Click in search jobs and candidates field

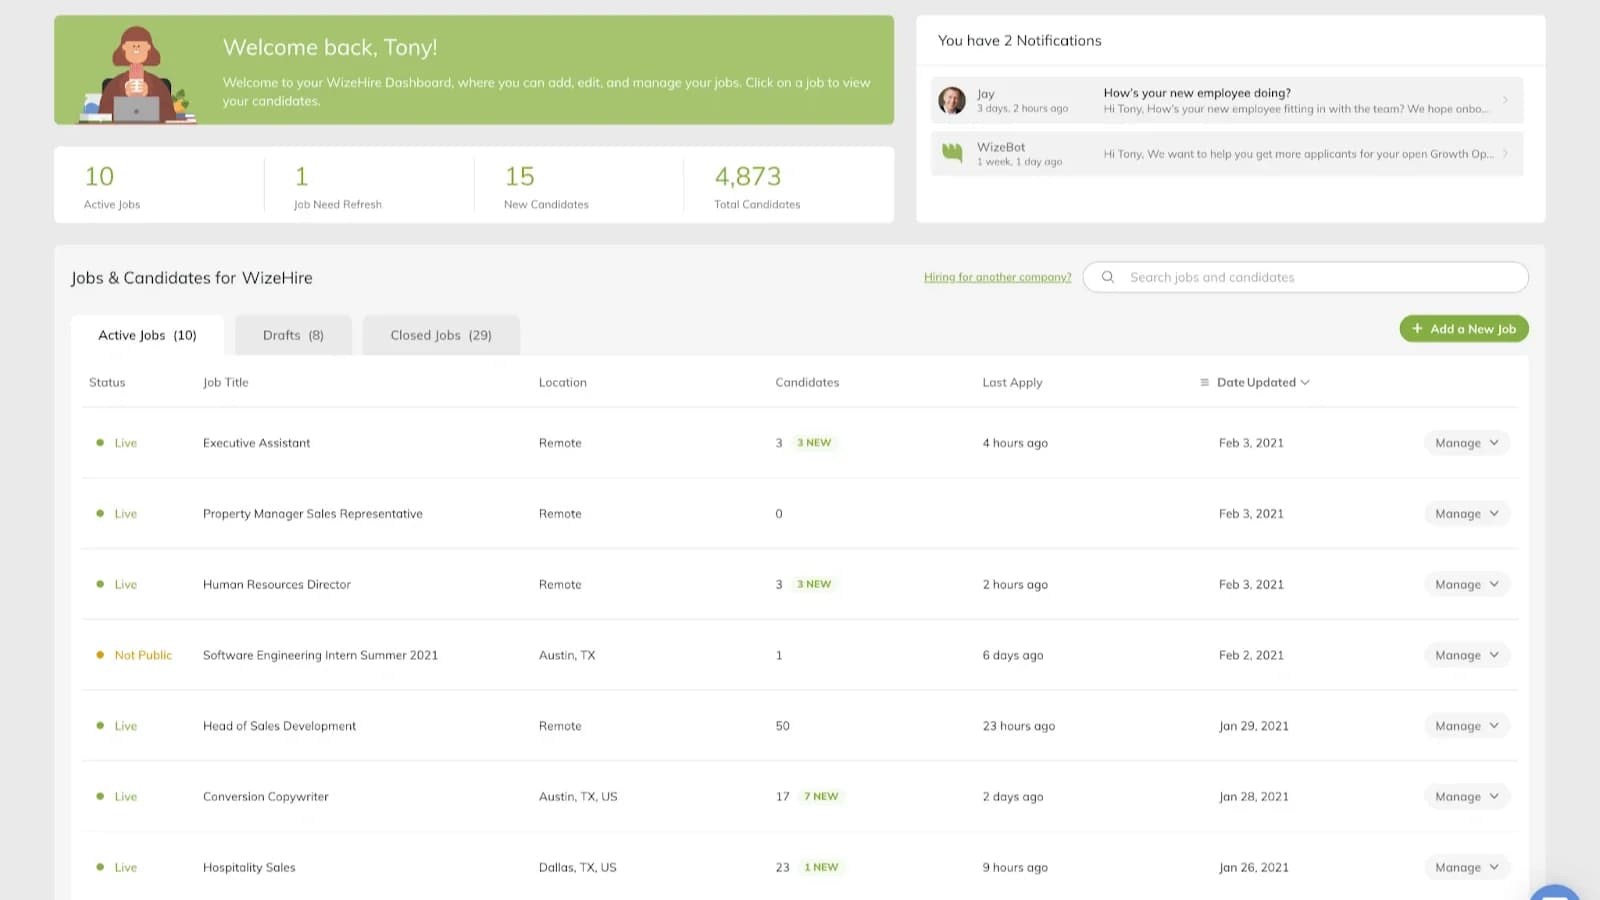(1306, 277)
